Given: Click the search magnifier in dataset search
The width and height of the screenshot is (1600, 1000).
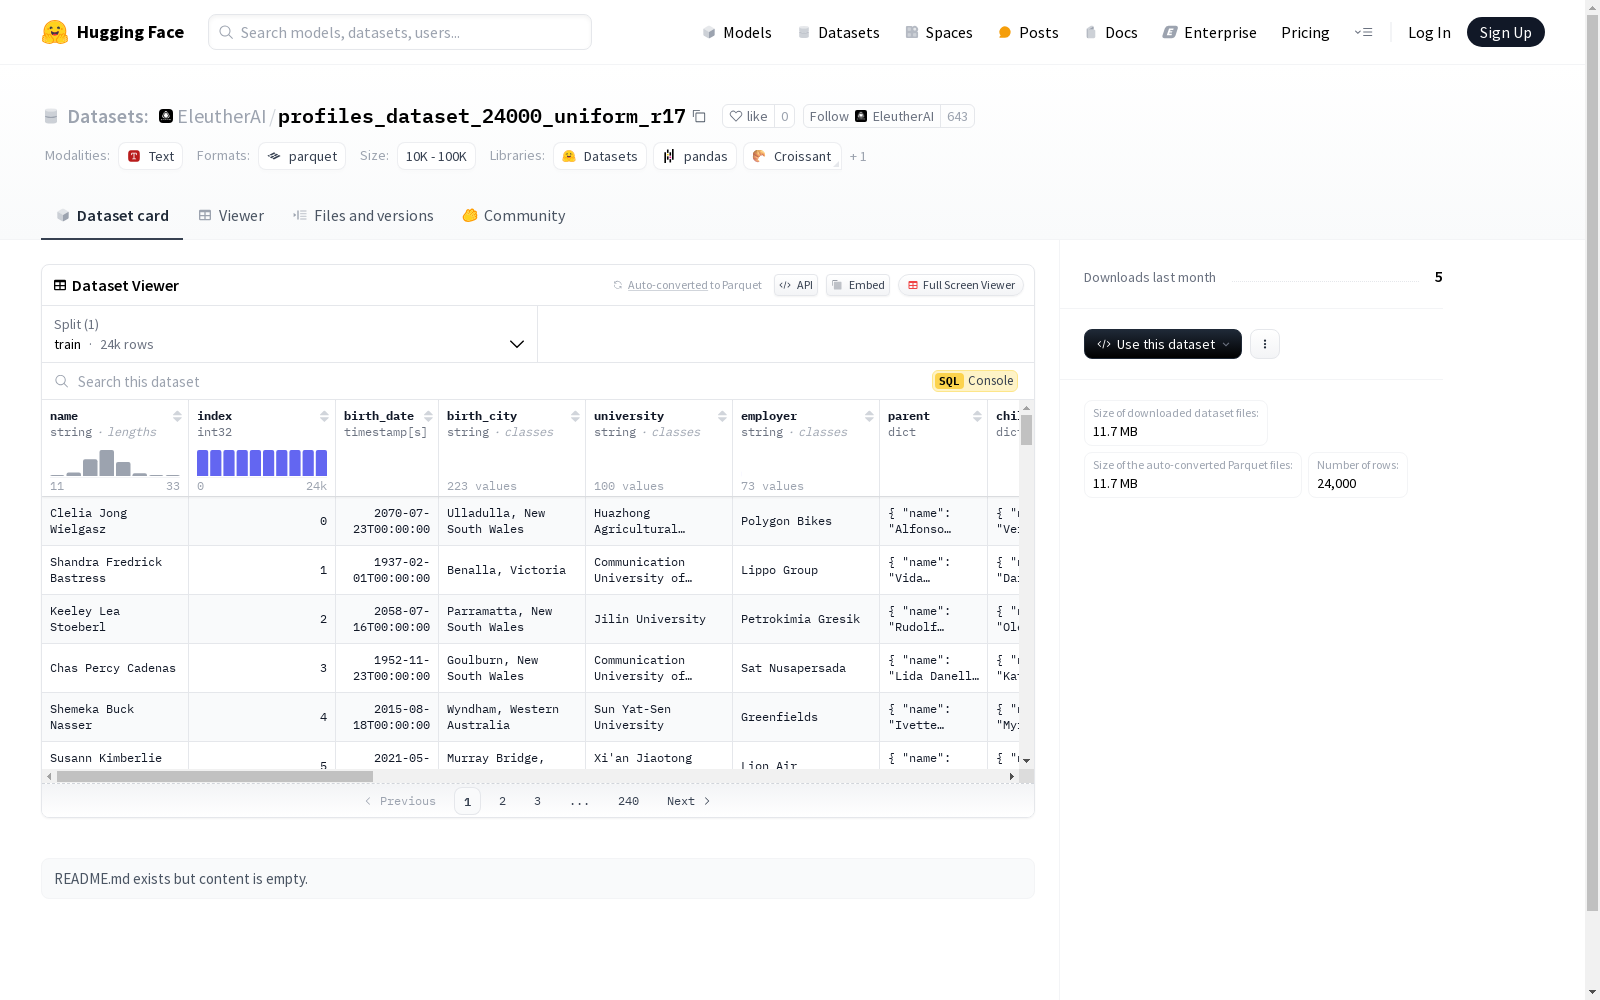Looking at the screenshot, I should [x=62, y=381].
